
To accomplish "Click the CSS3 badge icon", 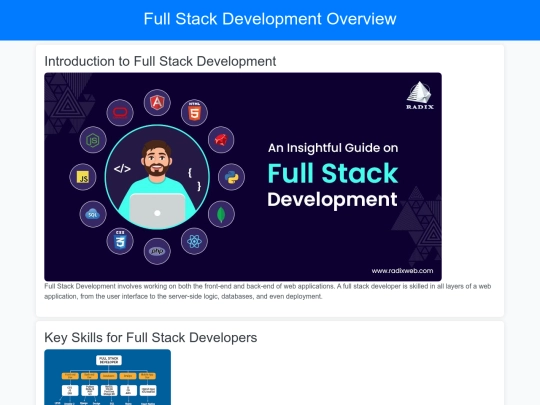I will 120,241.
